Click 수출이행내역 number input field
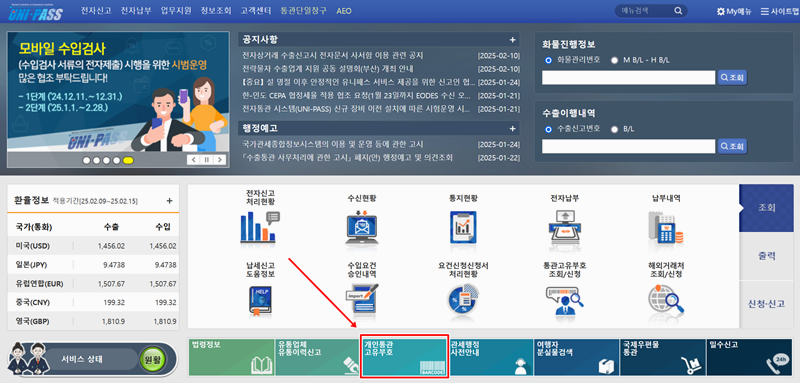The height and width of the screenshot is (383, 800). (x=629, y=146)
